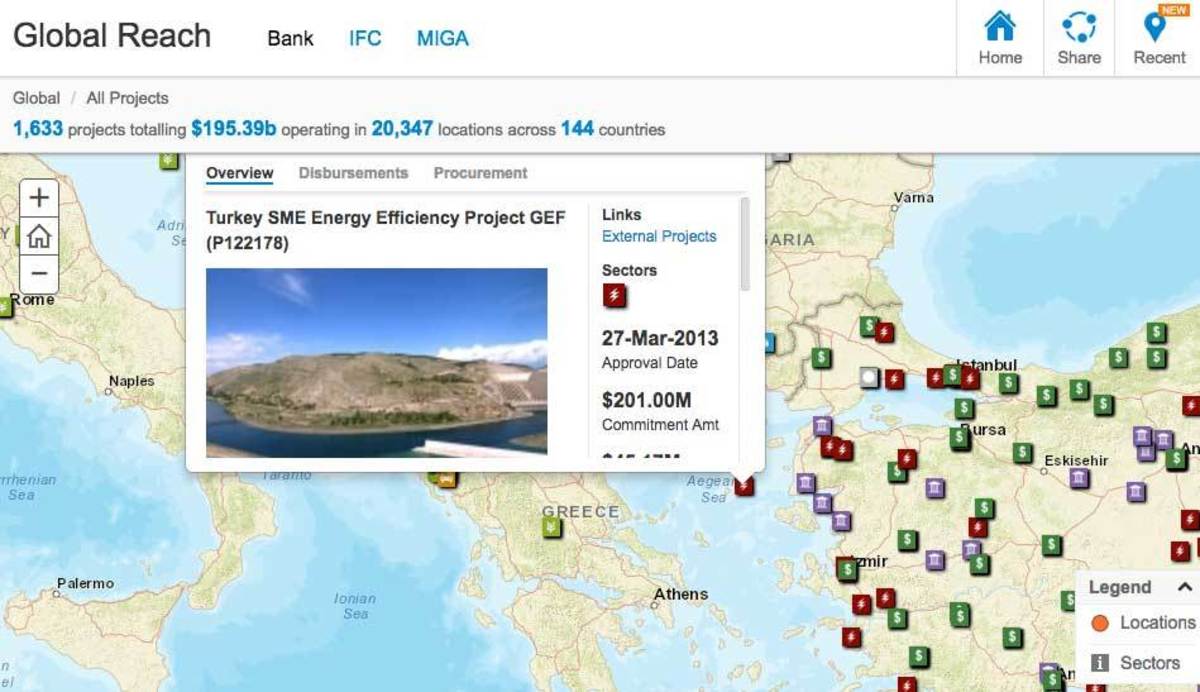The height and width of the screenshot is (692, 1200).
Task: Click the Legend heading text
Action: [x=1120, y=587]
